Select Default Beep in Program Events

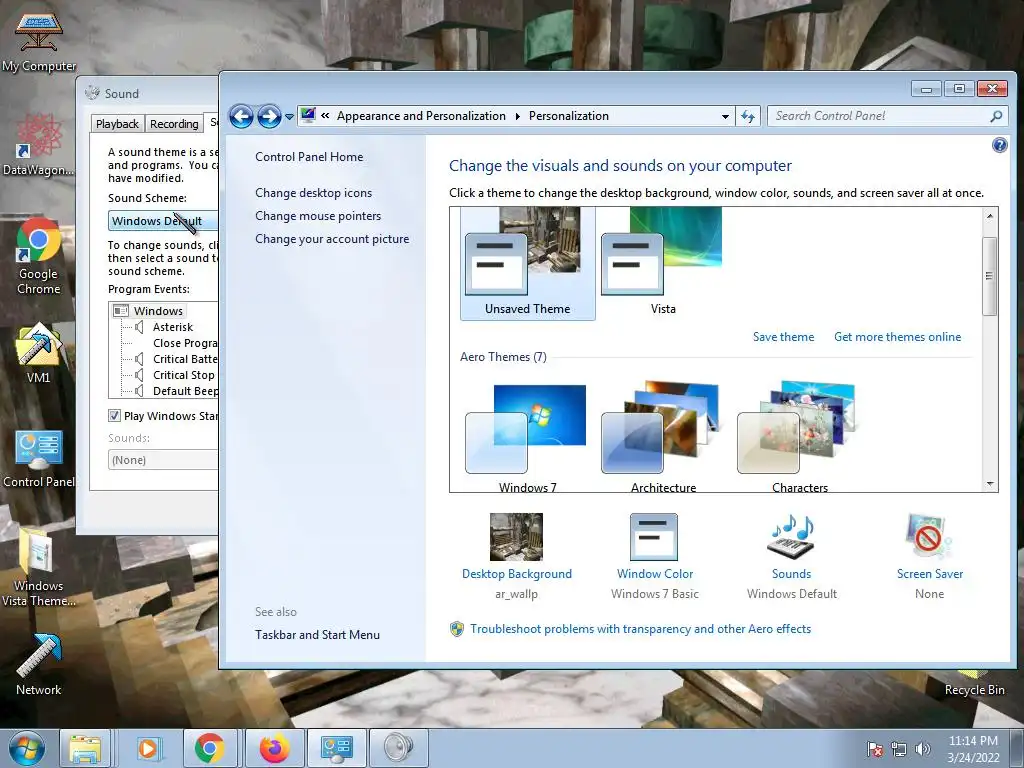pyautogui.click(x=185, y=391)
